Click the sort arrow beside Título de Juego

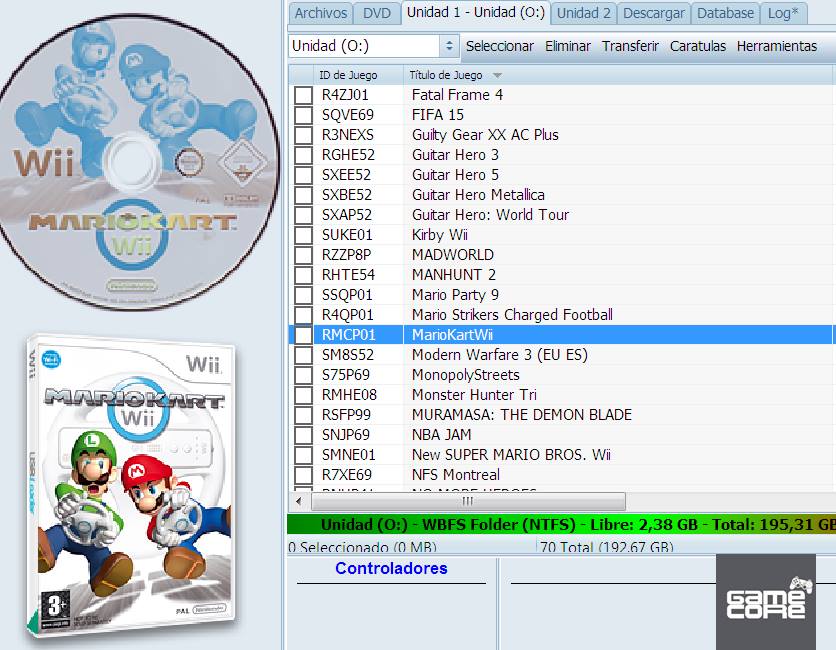(x=497, y=75)
